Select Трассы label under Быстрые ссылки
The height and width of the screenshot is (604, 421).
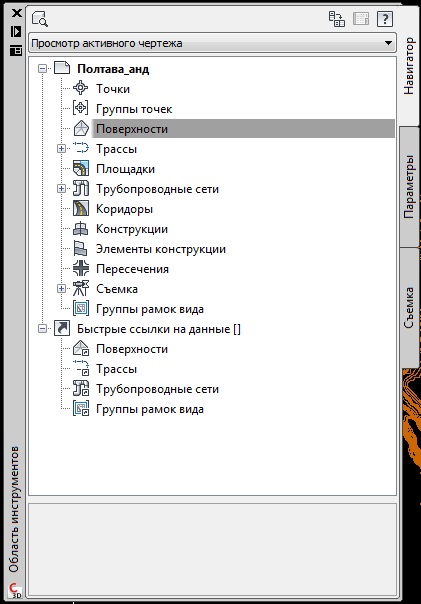point(116,369)
